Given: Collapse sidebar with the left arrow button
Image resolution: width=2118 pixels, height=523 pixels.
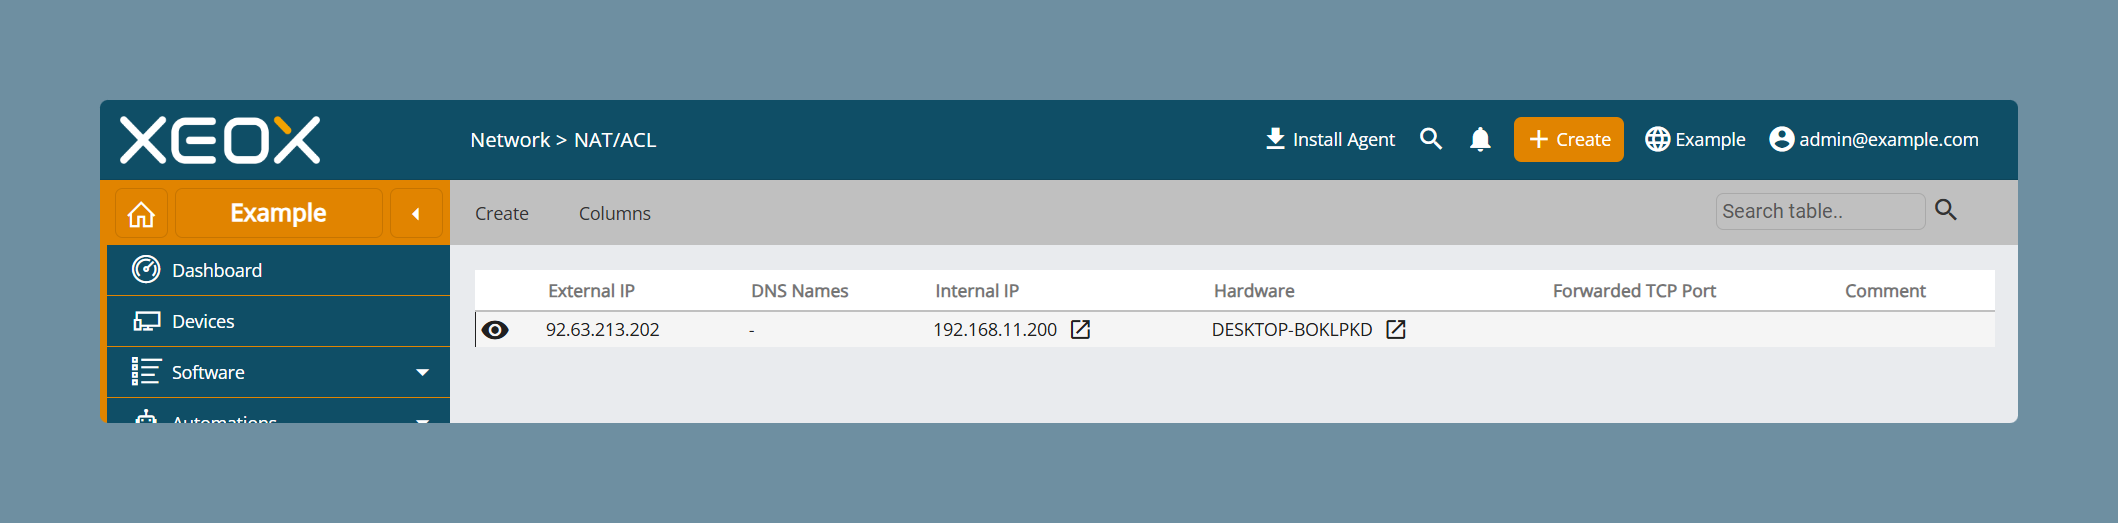Looking at the screenshot, I should click(416, 213).
